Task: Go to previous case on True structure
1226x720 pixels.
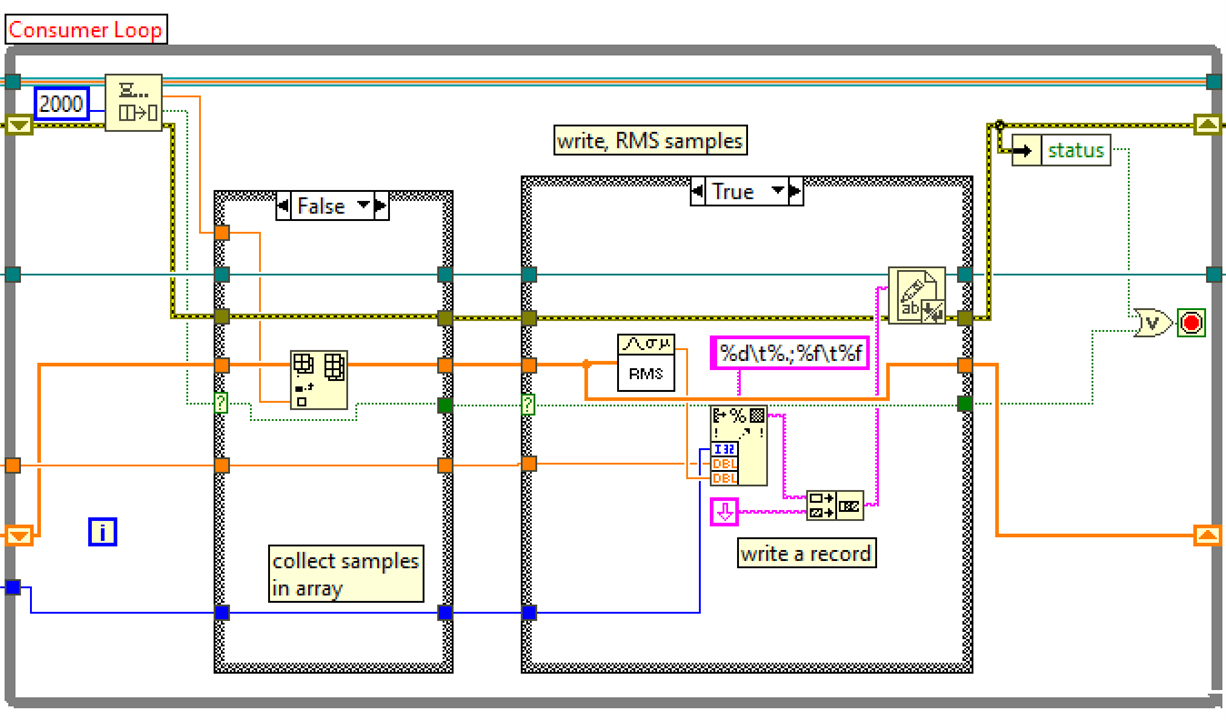Action: point(697,191)
